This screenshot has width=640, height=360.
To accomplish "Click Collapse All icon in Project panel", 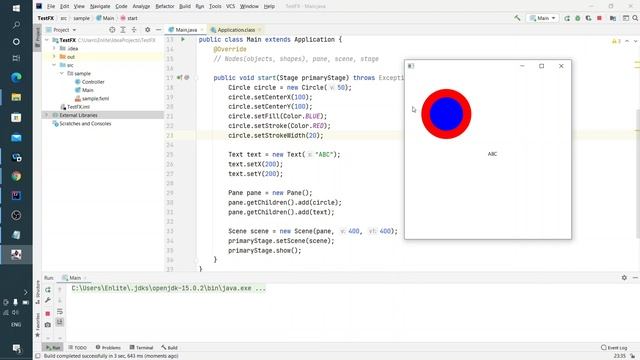I will tap(134, 30).
